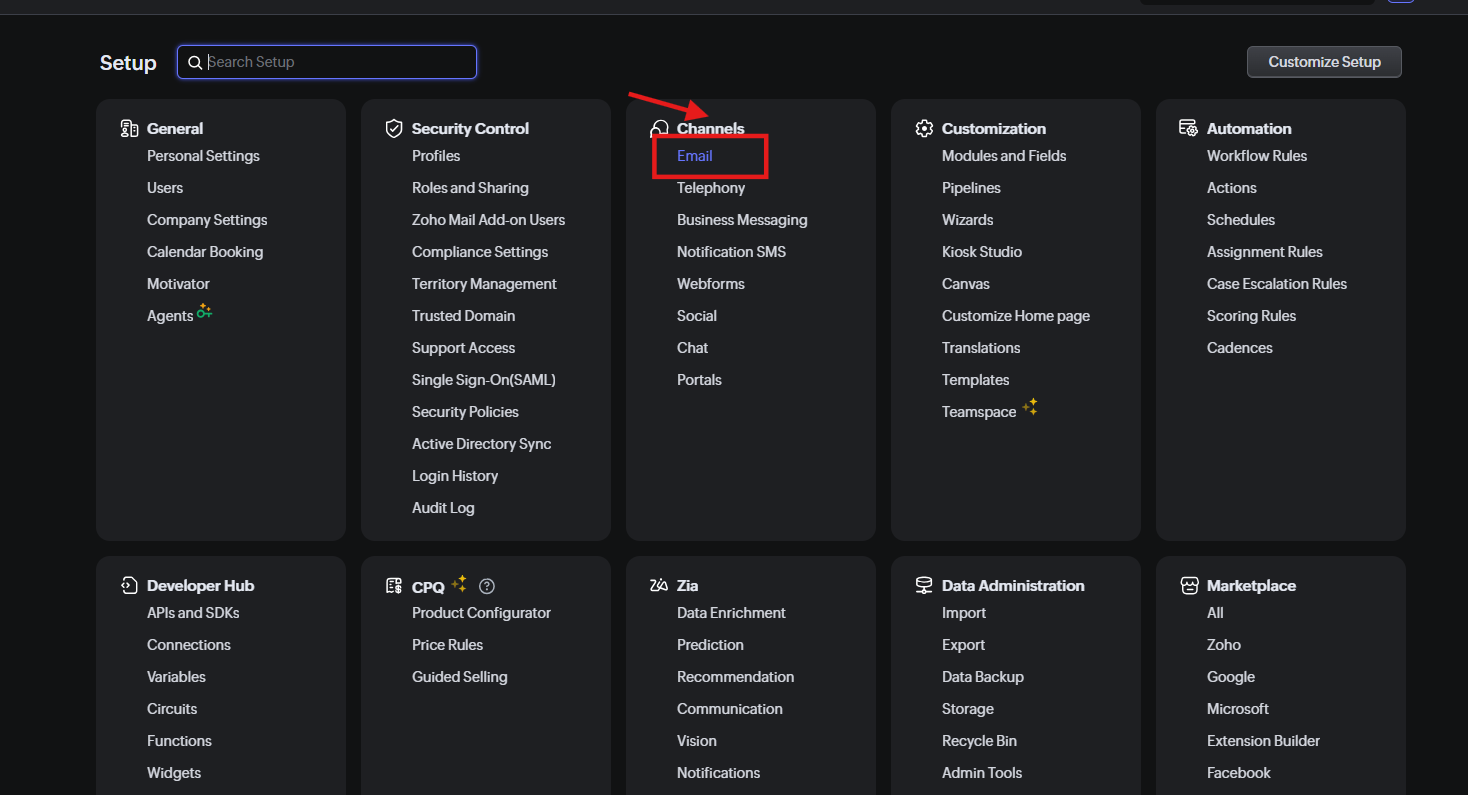
Task: Navigate to Data Backup
Action: [x=982, y=677]
